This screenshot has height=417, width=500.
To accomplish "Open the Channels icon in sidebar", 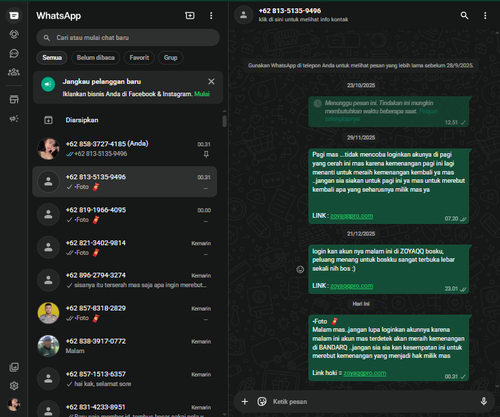I will pos(14,53).
